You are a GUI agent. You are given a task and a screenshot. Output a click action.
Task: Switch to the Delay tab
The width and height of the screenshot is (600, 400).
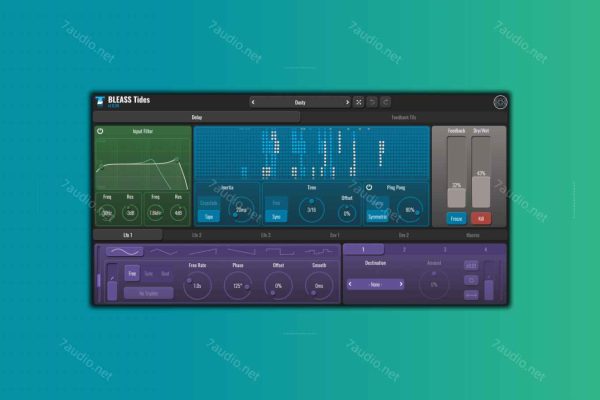(x=197, y=117)
